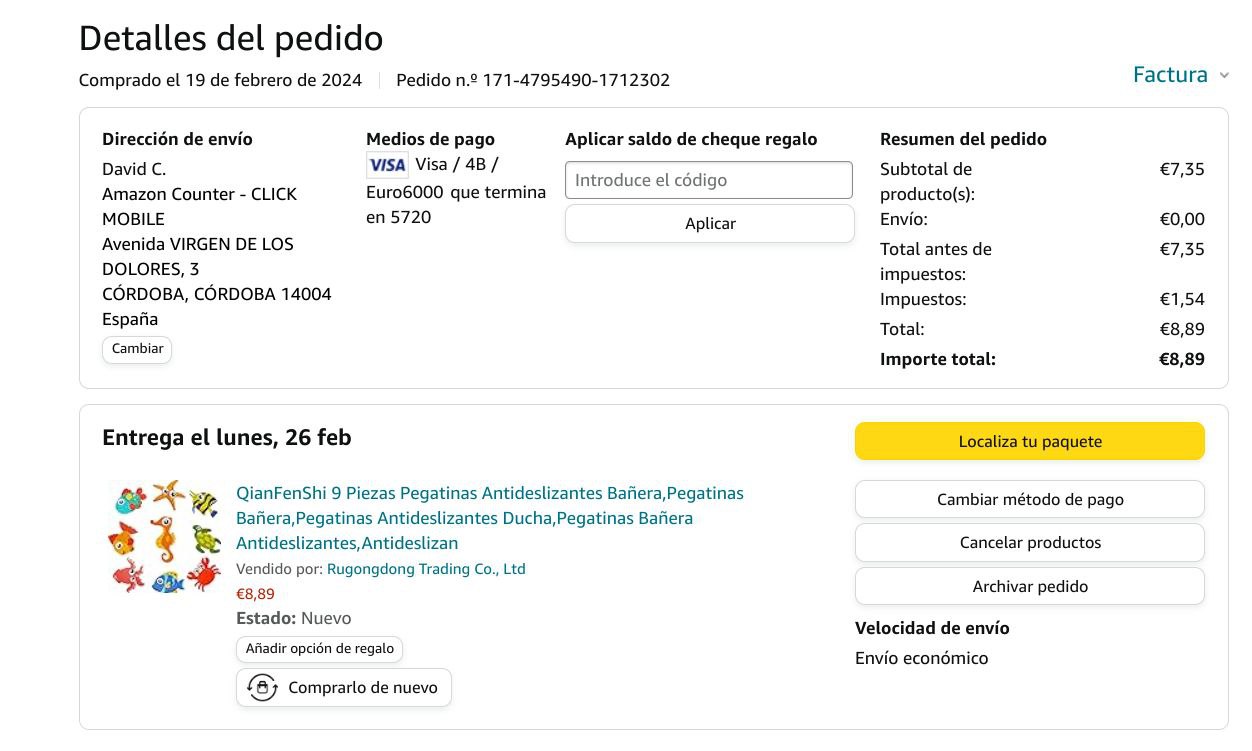Click the chevron arrow beside Factura
This screenshot has height=751, width=1252.
1224,76
